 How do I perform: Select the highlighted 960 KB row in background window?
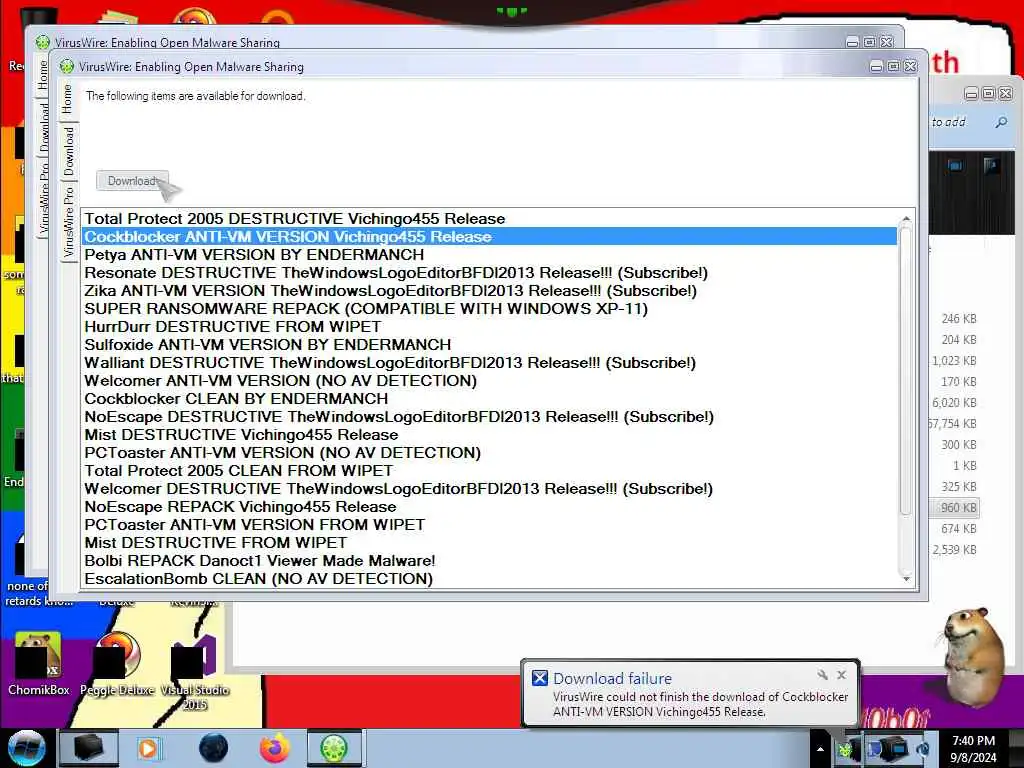[954, 507]
